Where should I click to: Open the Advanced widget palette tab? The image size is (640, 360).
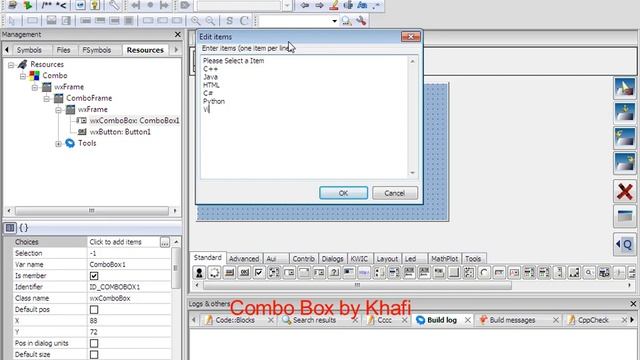[x=244, y=259]
